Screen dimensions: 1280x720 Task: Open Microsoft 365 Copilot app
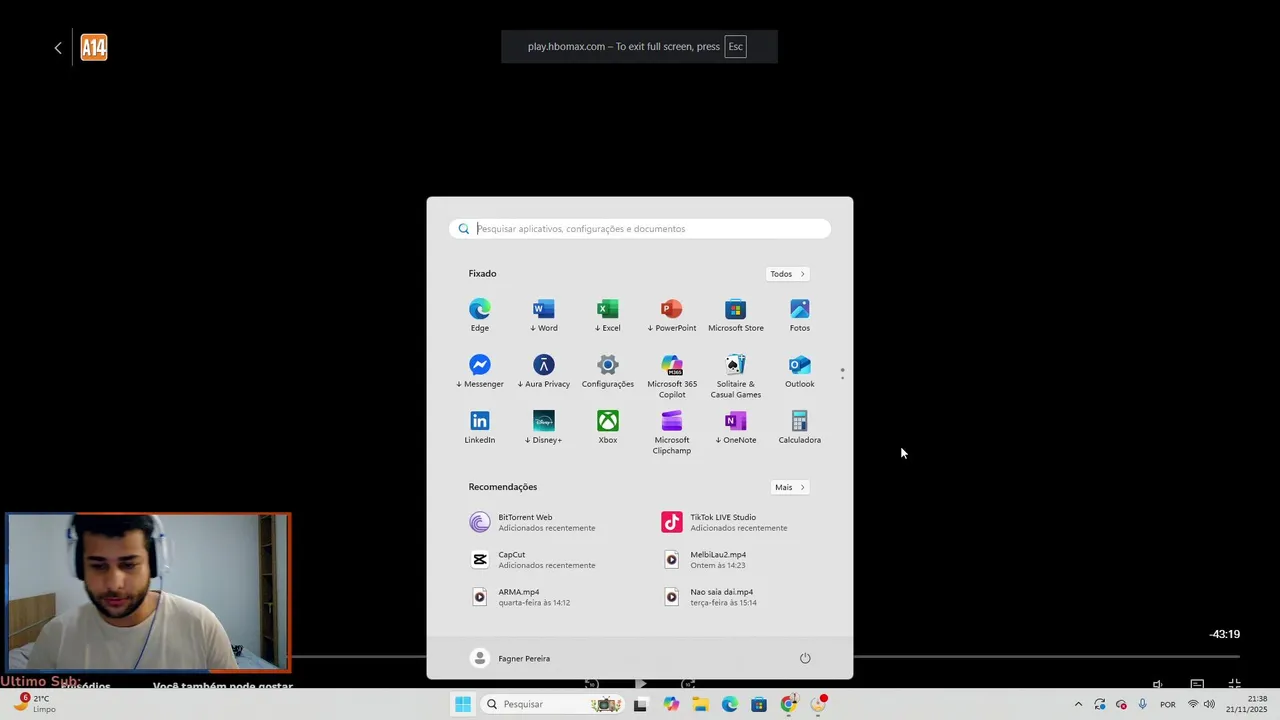[672, 376]
